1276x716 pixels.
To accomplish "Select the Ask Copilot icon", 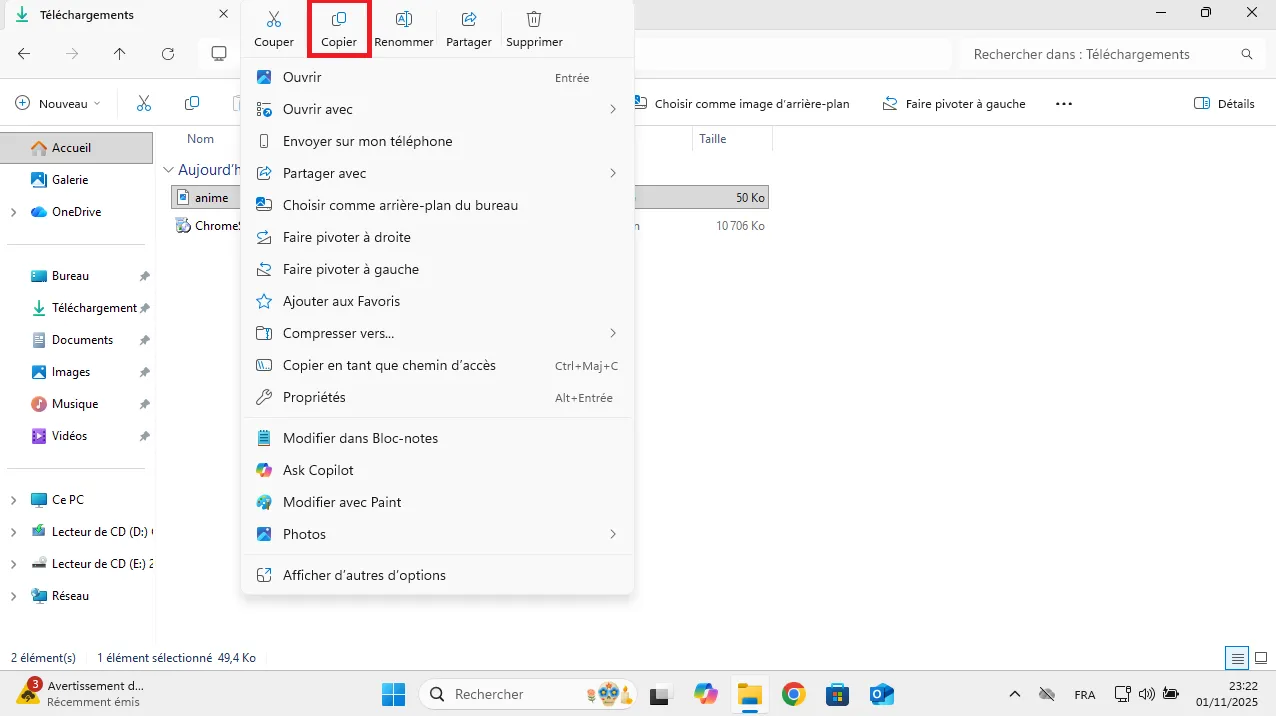I will tap(263, 470).
